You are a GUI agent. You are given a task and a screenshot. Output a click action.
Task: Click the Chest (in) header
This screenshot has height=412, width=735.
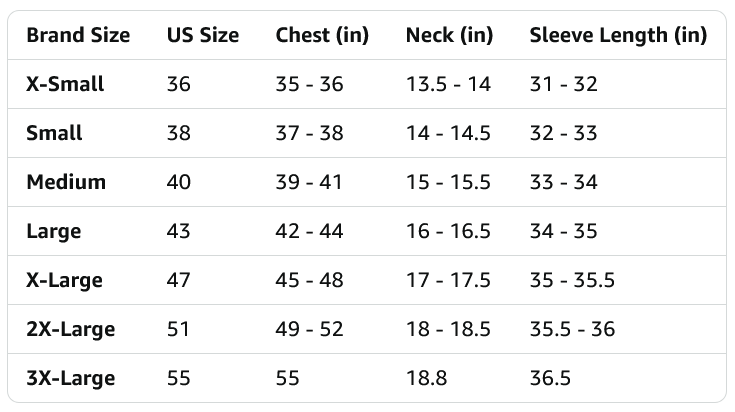pos(322,36)
